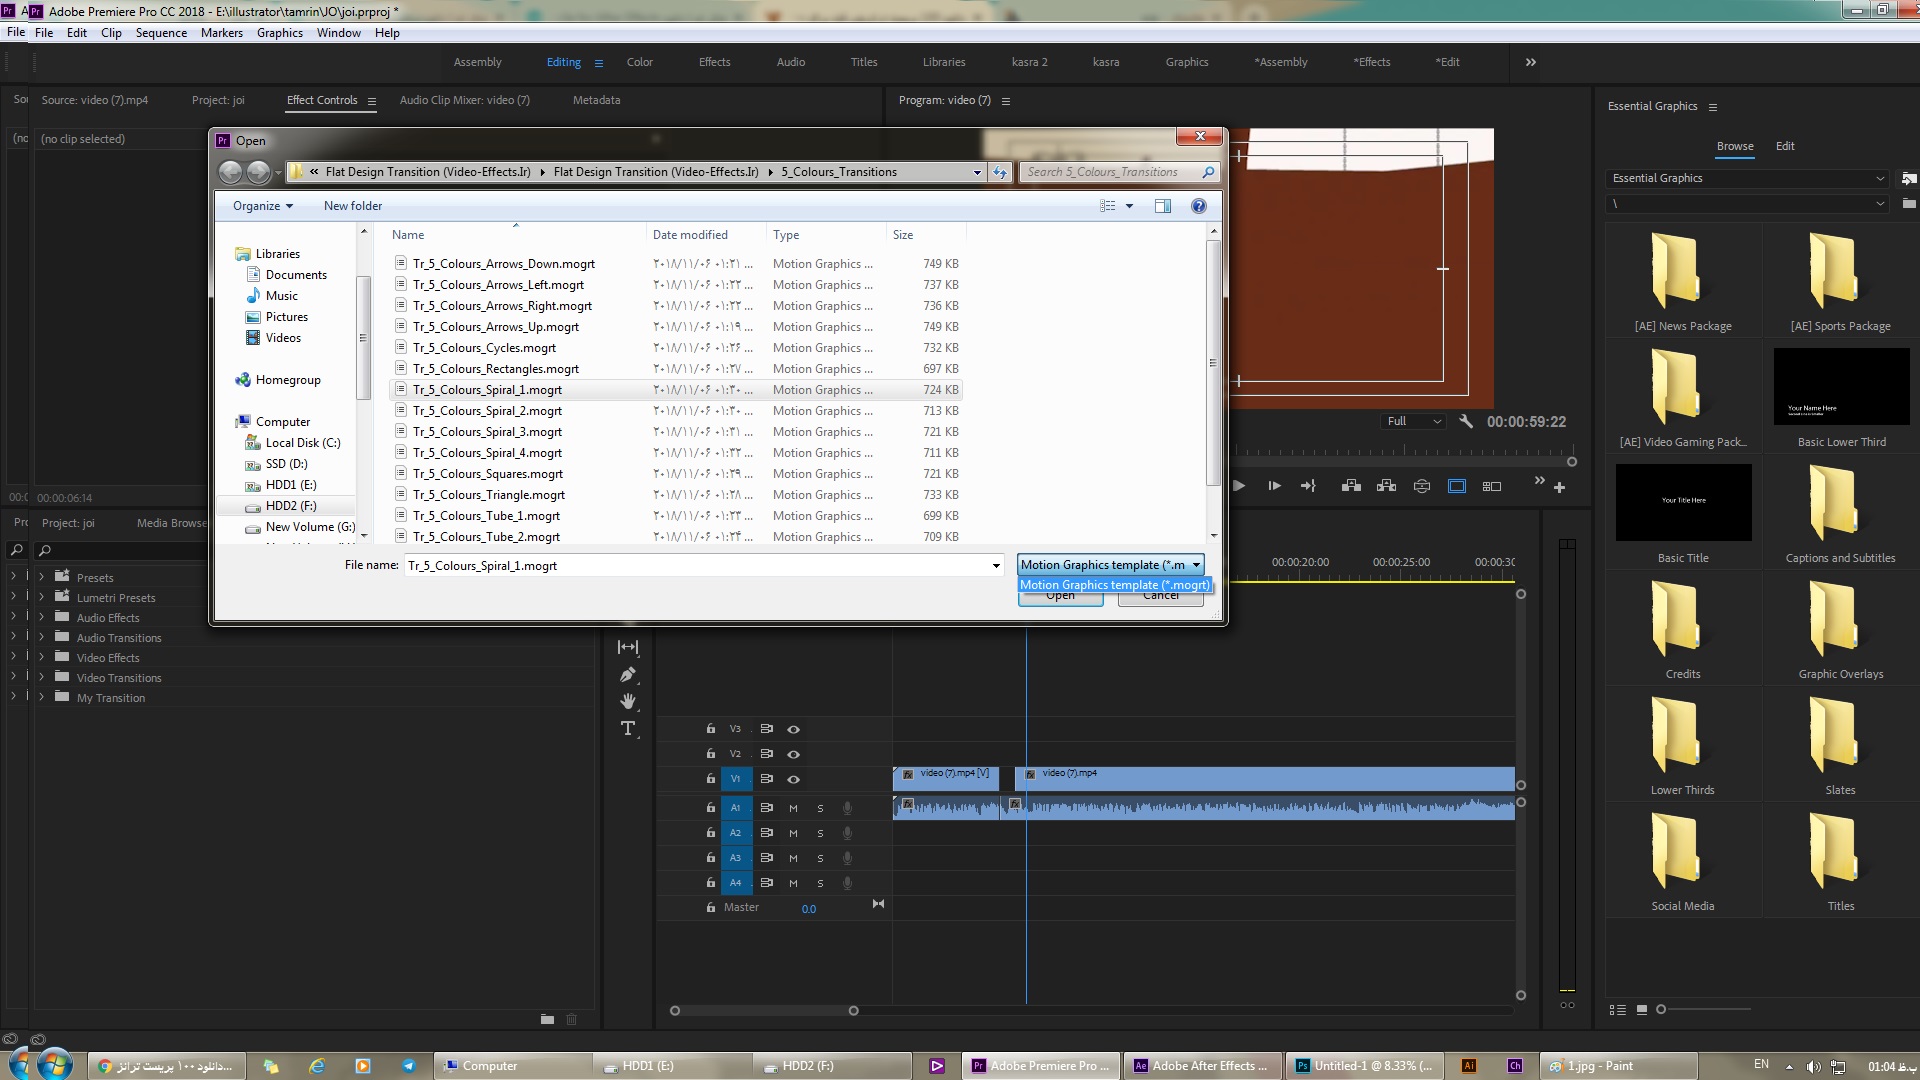Toggle V2 video track visibility
This screenshot has height=1080, width=1920.
click(793, 753)
